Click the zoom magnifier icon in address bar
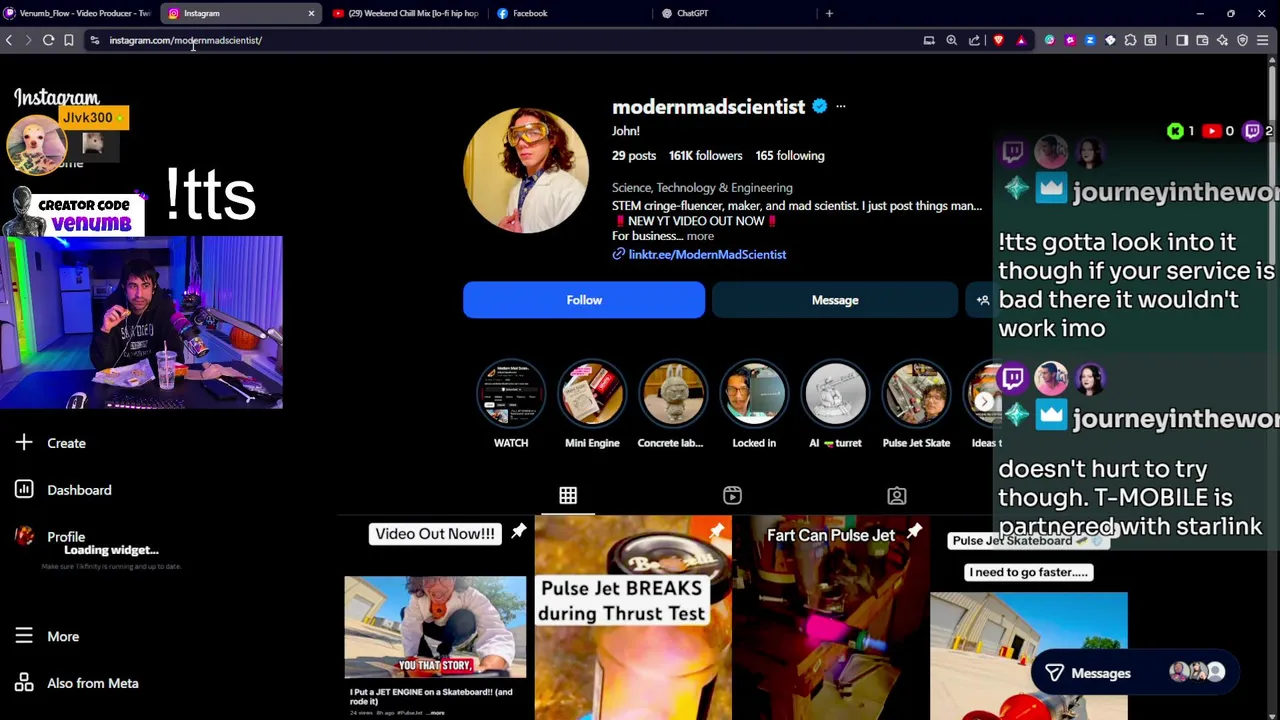This screenshot has width=1280, height=720. tap(951, 40)
